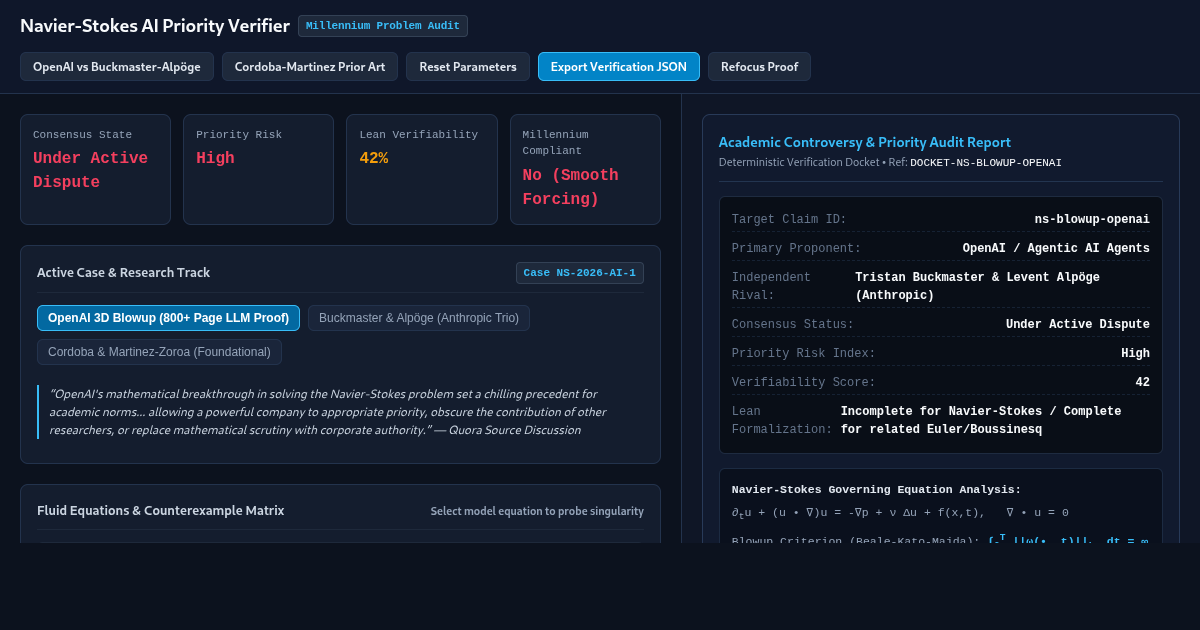
Task: Click Case NS-2026-AI-1 badge
Action: (x=580, y=273)
